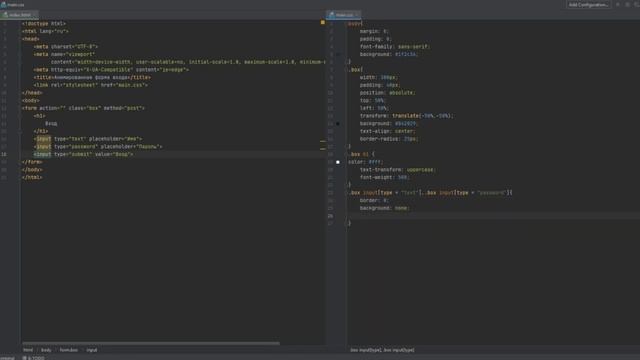
Task: Click the border: 0 line in main.css
Action: tap(374, 200)
